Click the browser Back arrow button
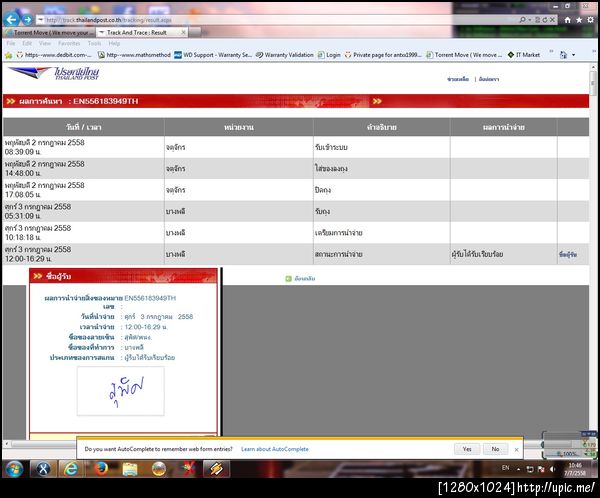 point(12,19)
